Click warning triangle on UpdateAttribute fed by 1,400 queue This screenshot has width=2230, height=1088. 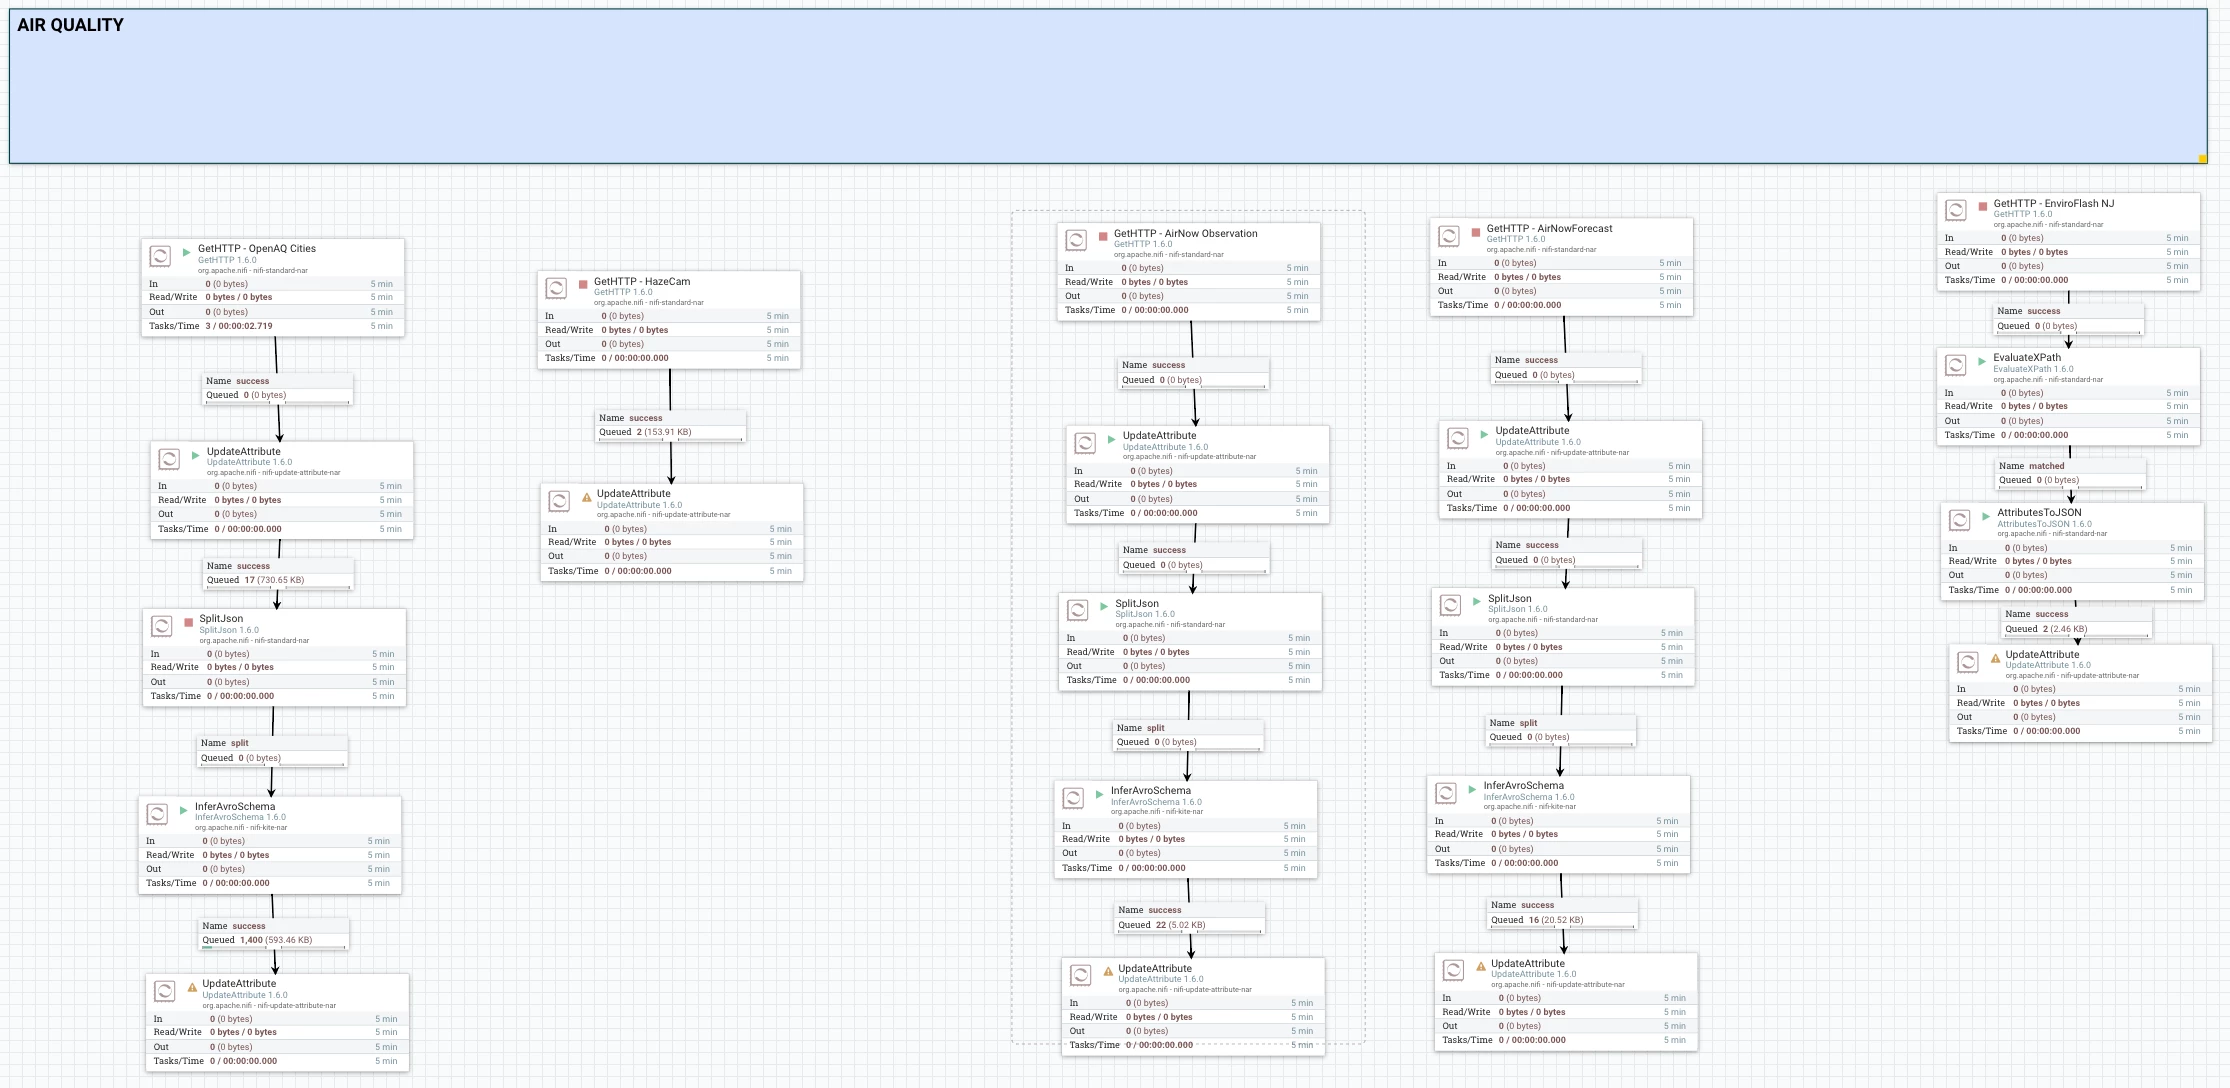(x=192, y=987)
